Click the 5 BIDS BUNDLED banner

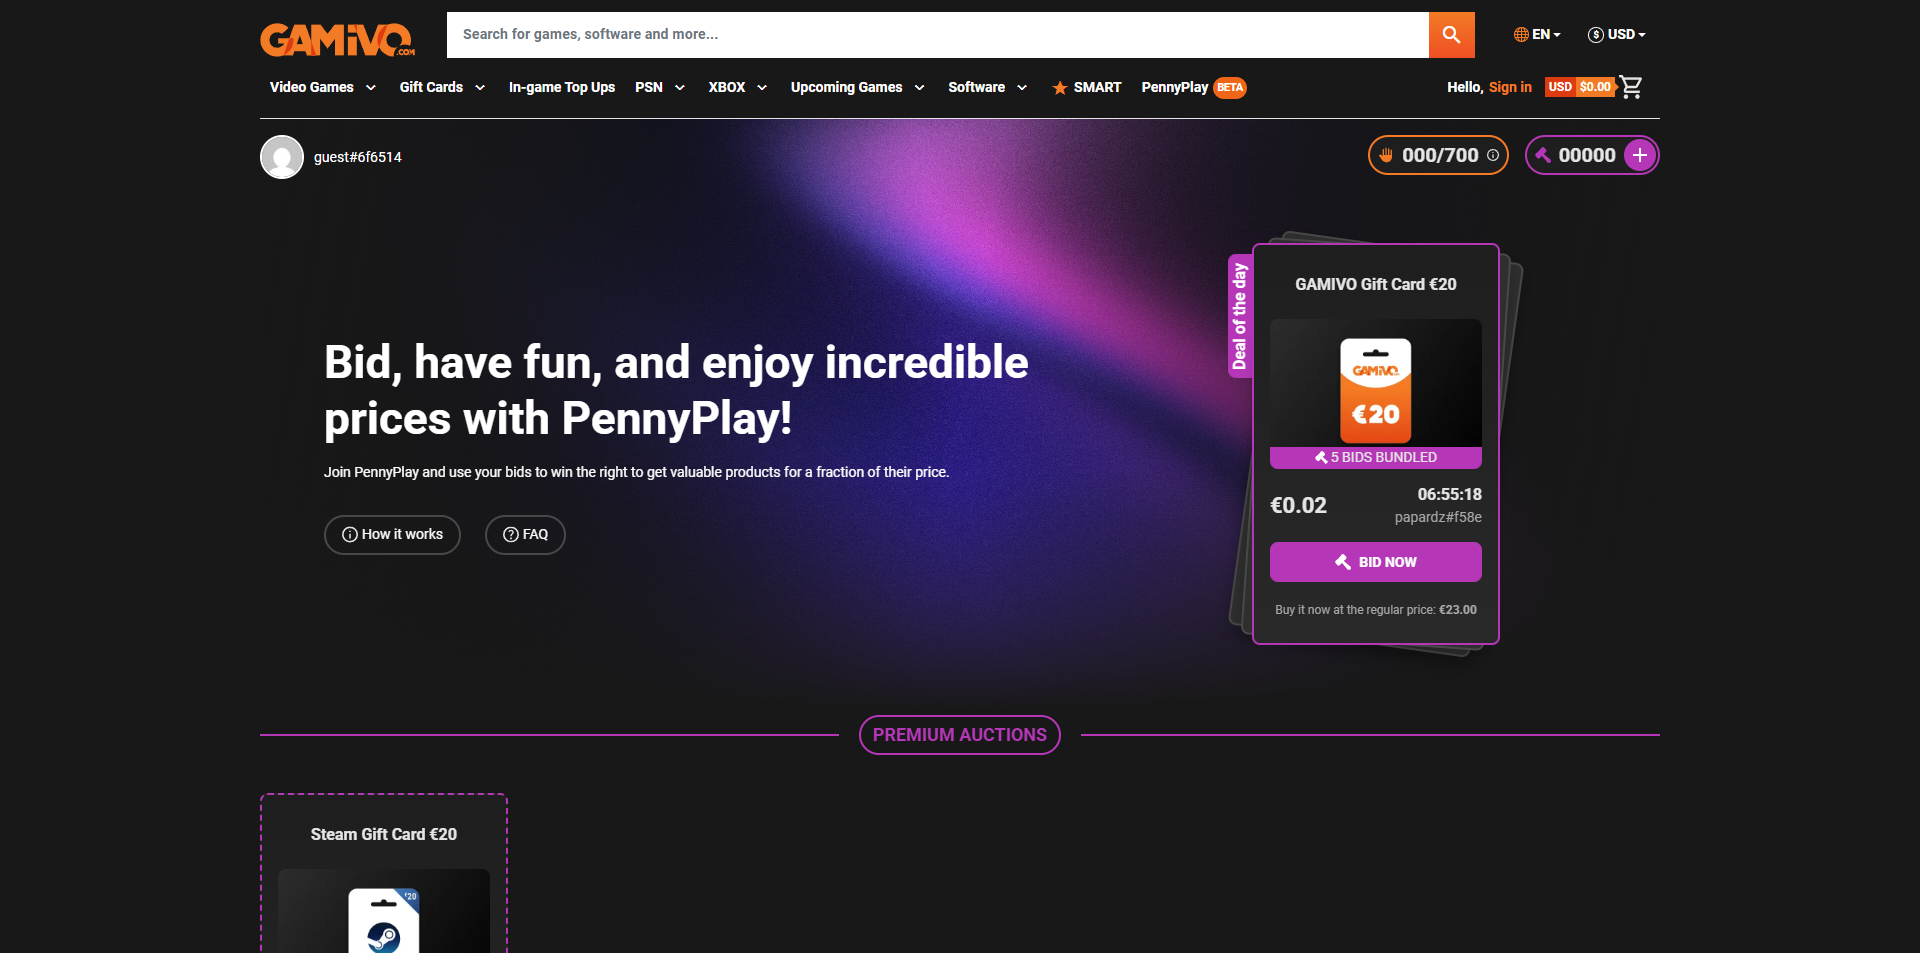(1376, 457)
